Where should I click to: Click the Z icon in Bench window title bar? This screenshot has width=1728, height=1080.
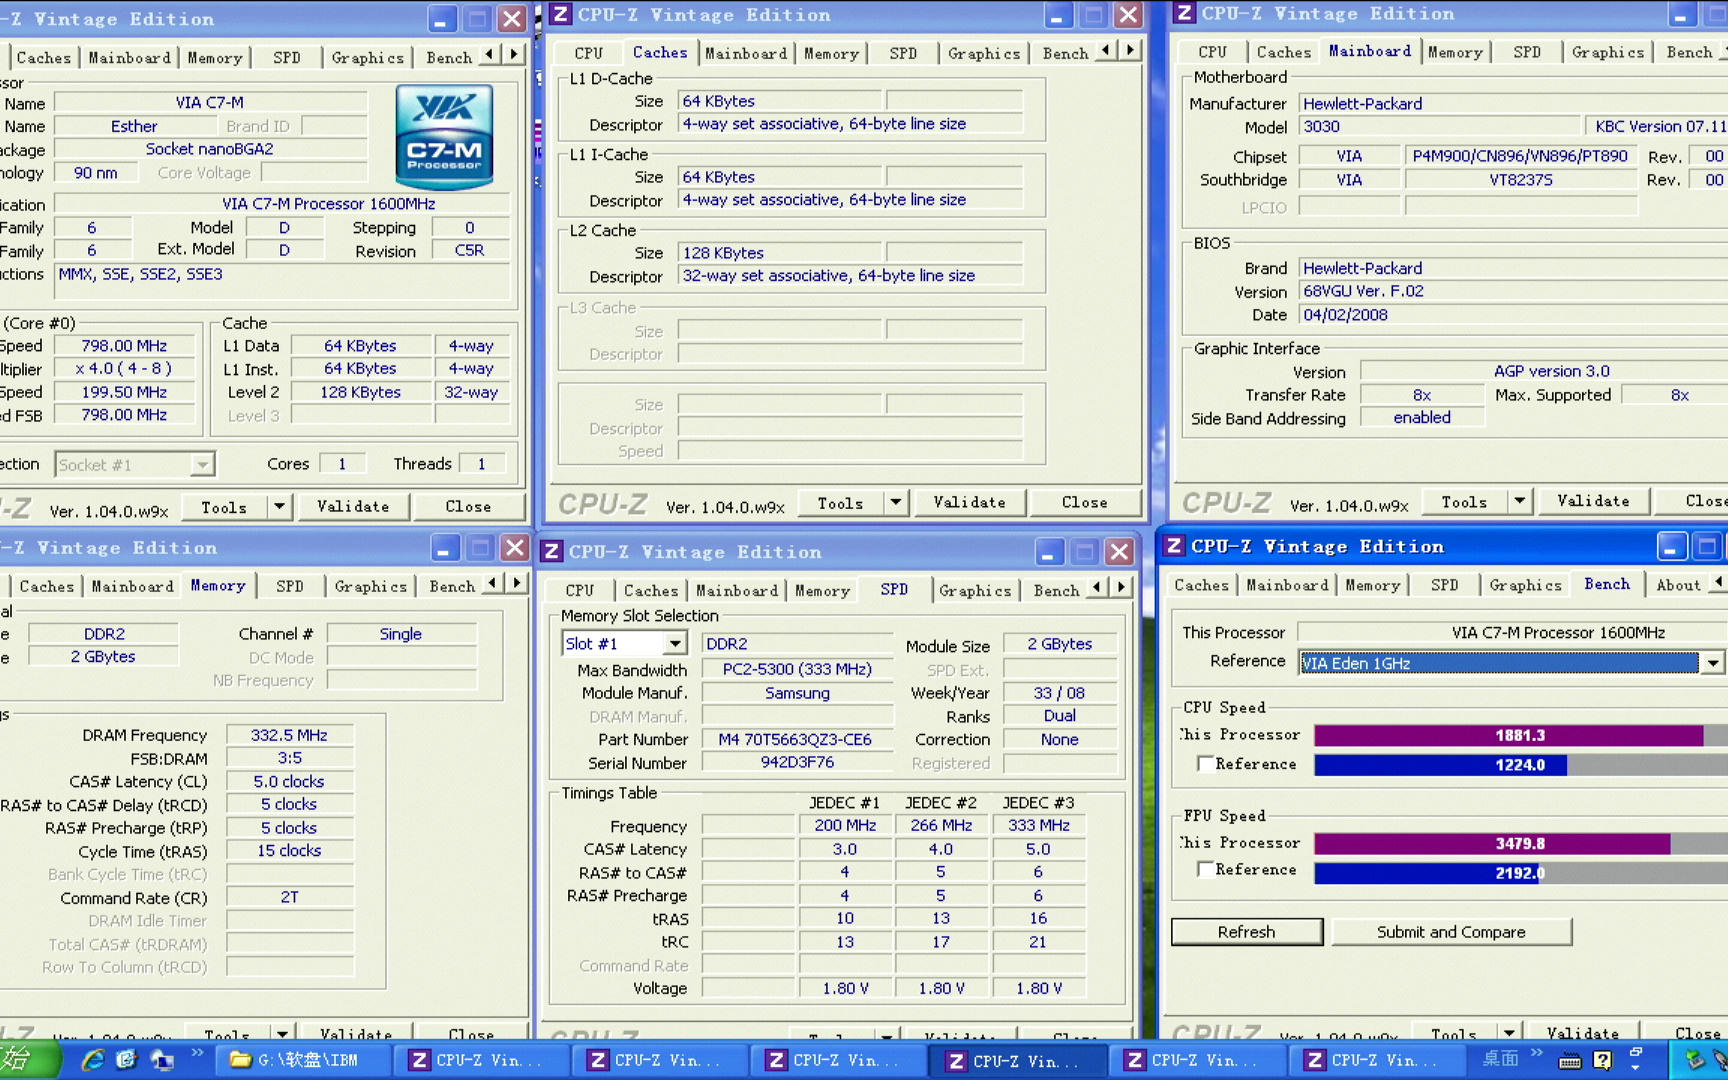(x=1174, y=546)
